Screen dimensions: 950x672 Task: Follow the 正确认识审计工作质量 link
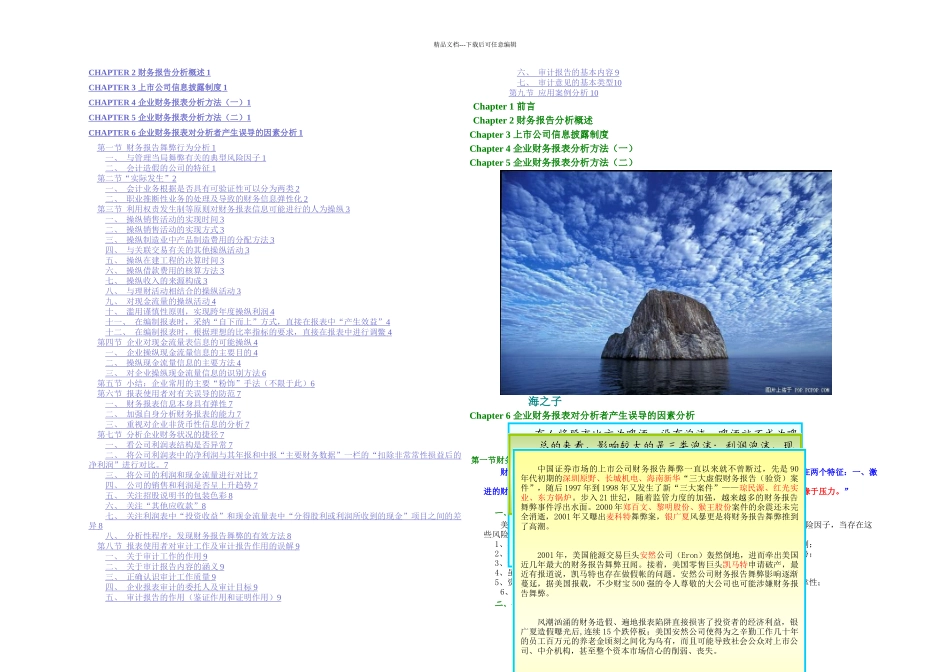pos(161,577)
